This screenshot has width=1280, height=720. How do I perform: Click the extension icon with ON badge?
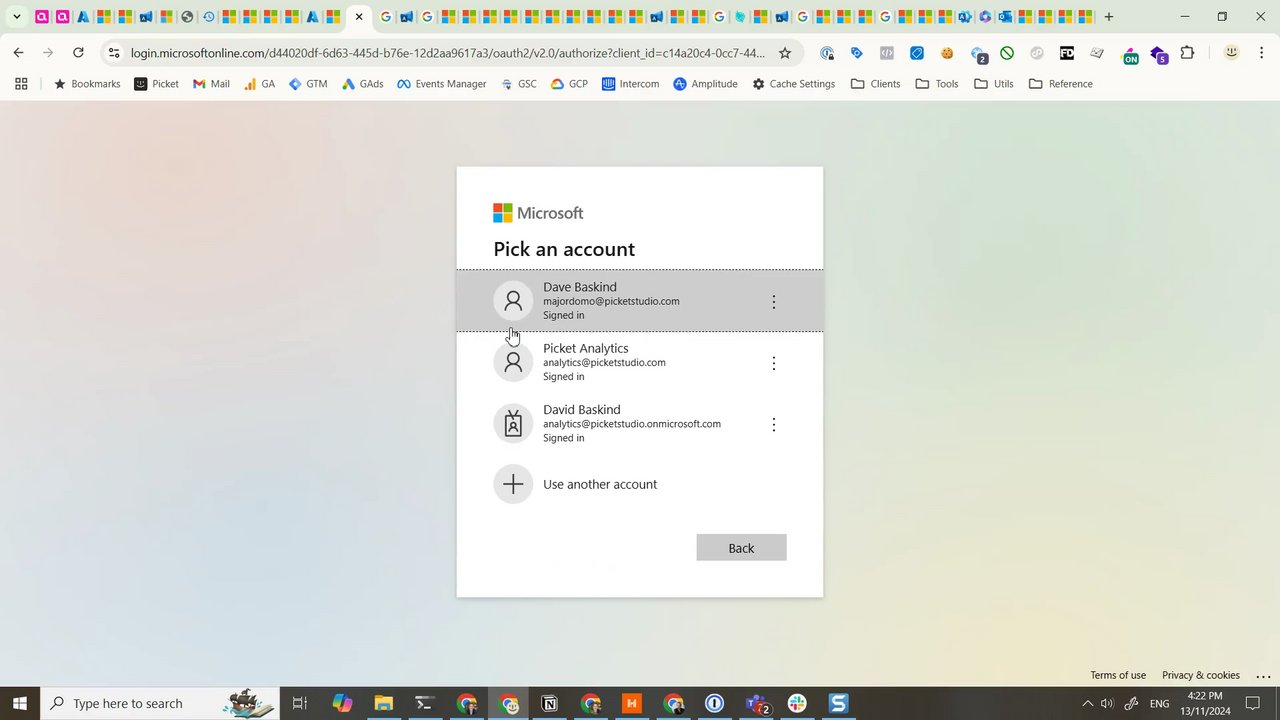click(1129, 55)
